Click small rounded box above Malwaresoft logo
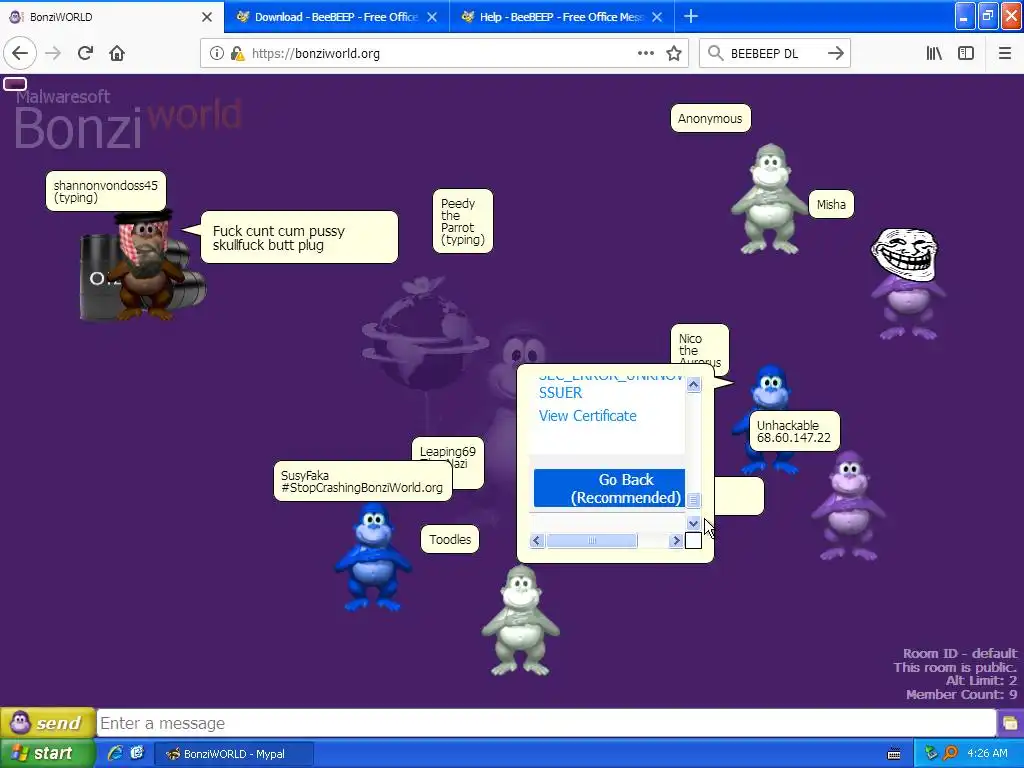1024x768 pixels. click(15, 84)
